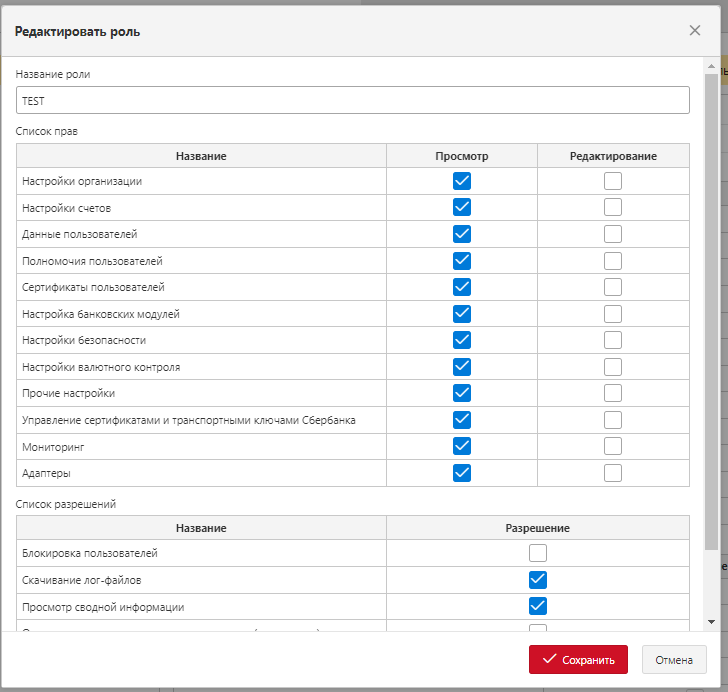The width and height of the screenshot is (728, 692).
Task: Select the Адаптеры row label
Action: pyautogui.click(x=46, y=473)
